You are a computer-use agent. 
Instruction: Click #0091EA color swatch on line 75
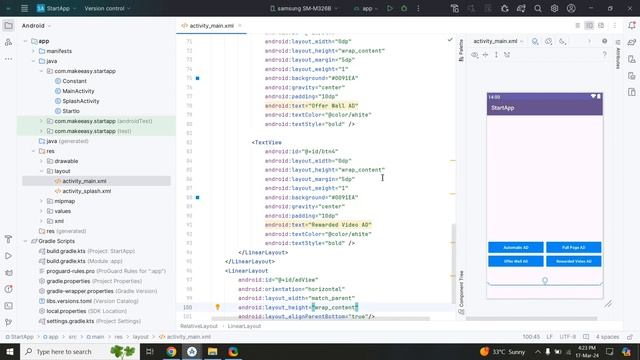pyautogui.click(x=198, y=78)
